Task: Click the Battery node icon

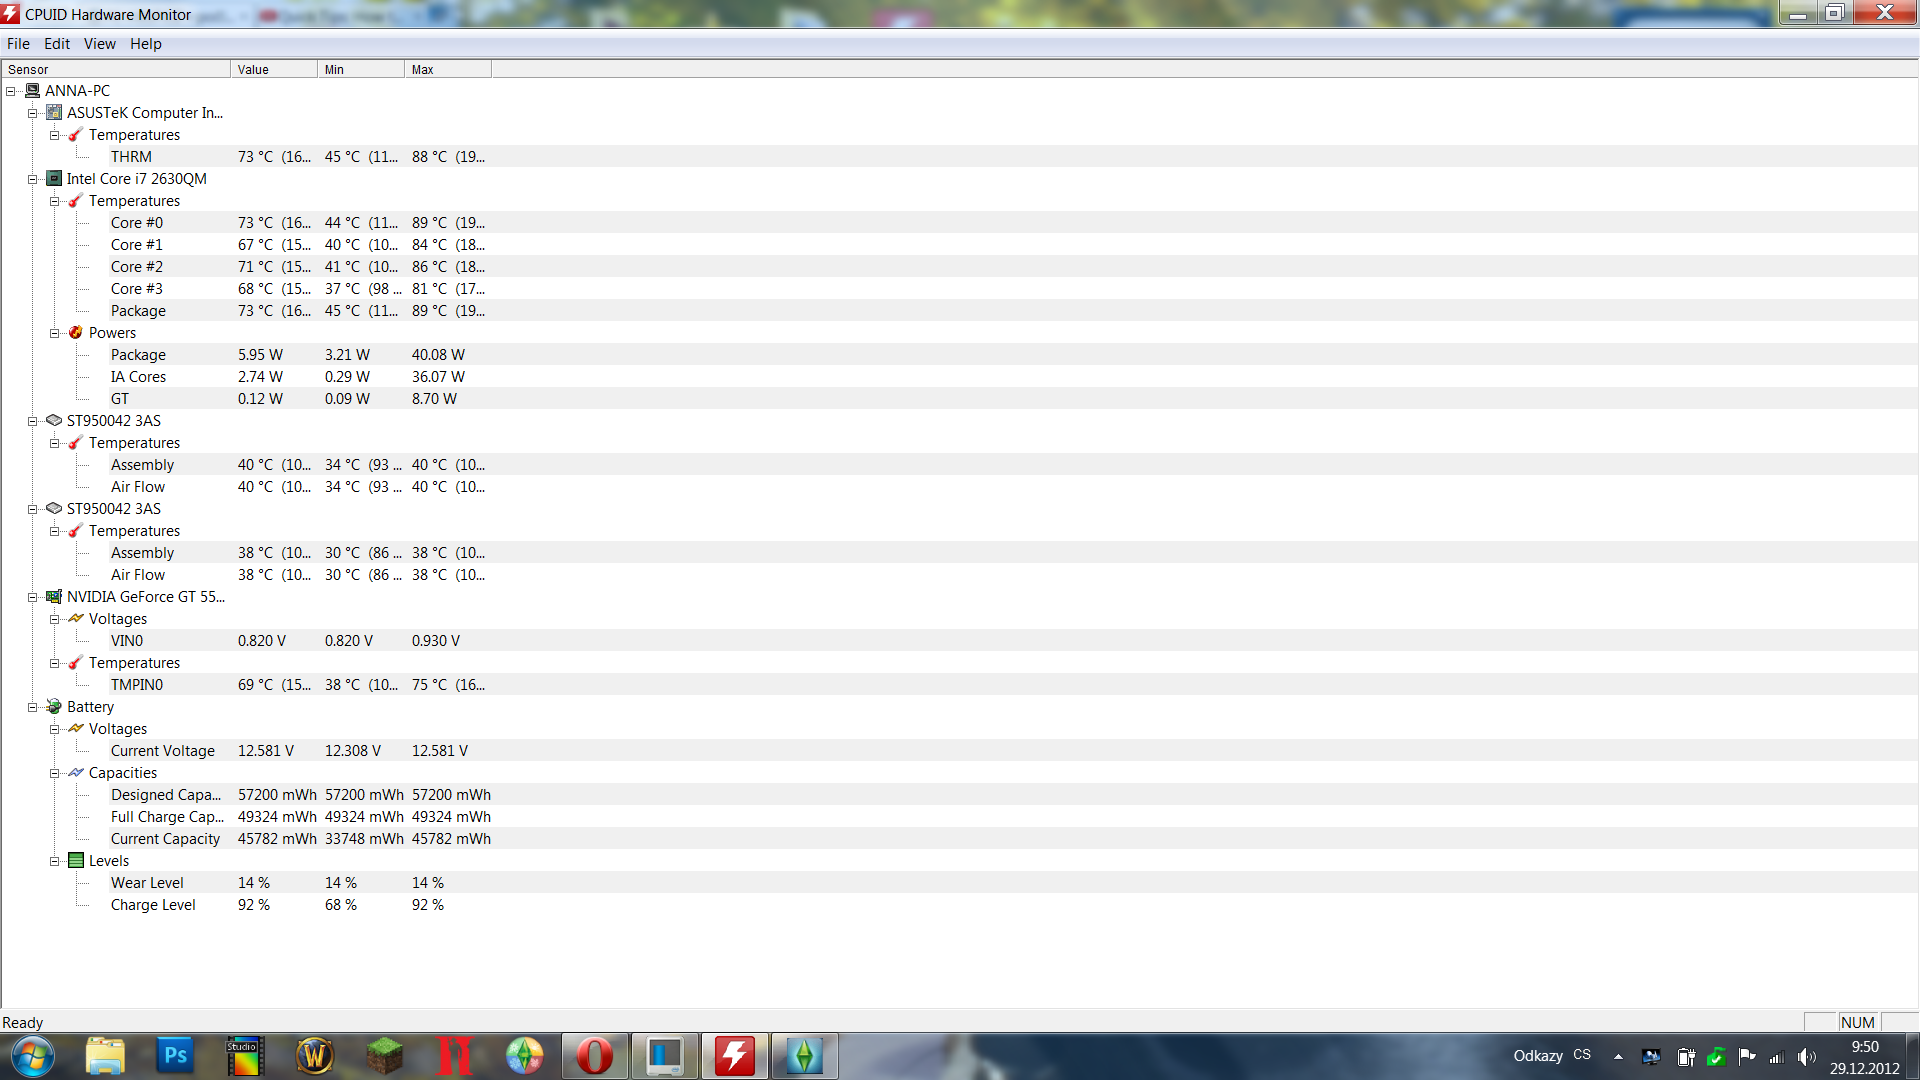Action: click(x=54, y=707)
